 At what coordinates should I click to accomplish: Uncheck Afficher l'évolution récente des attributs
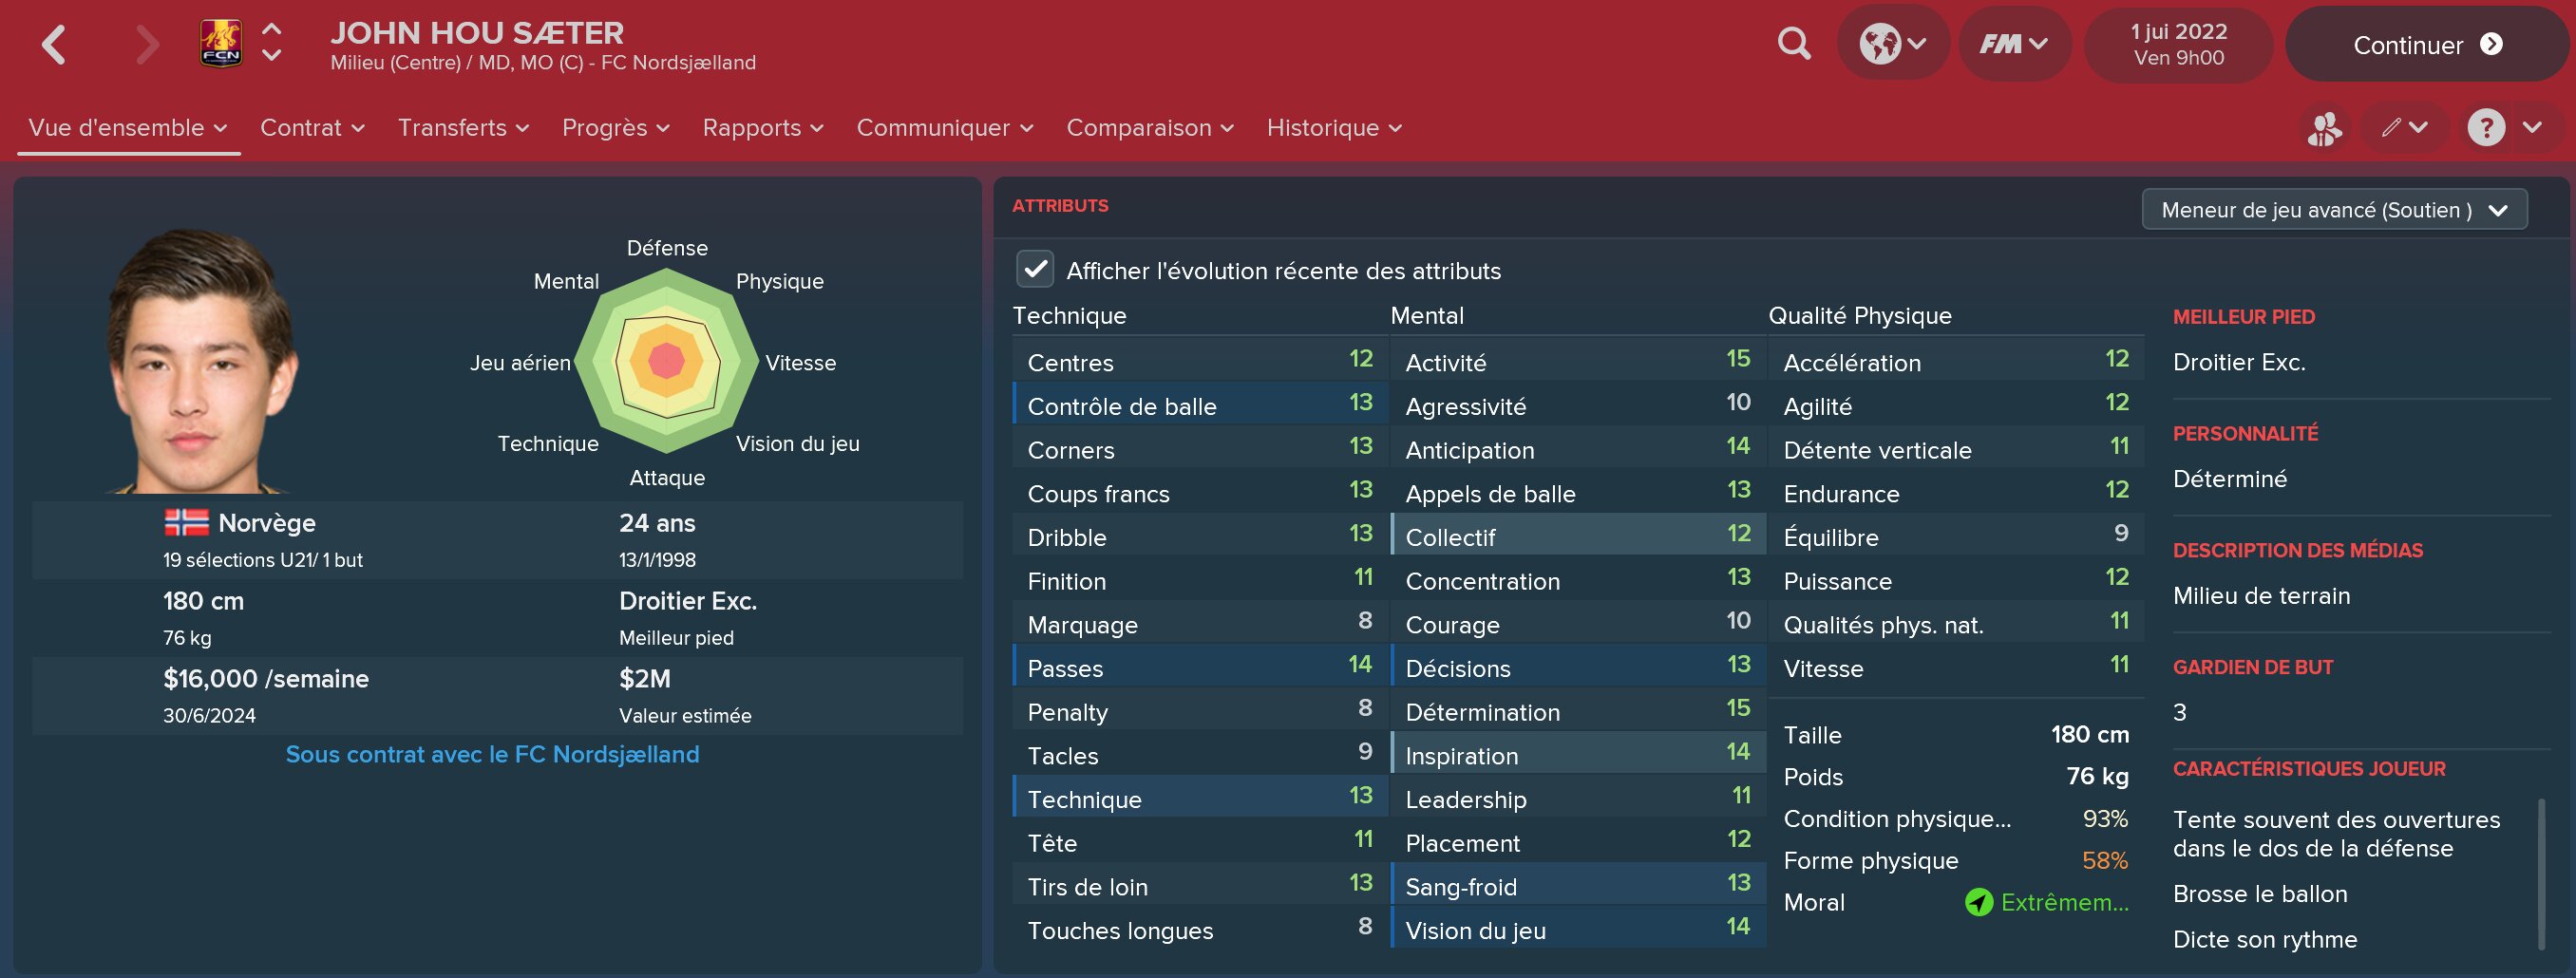[x=1035, y=270]
